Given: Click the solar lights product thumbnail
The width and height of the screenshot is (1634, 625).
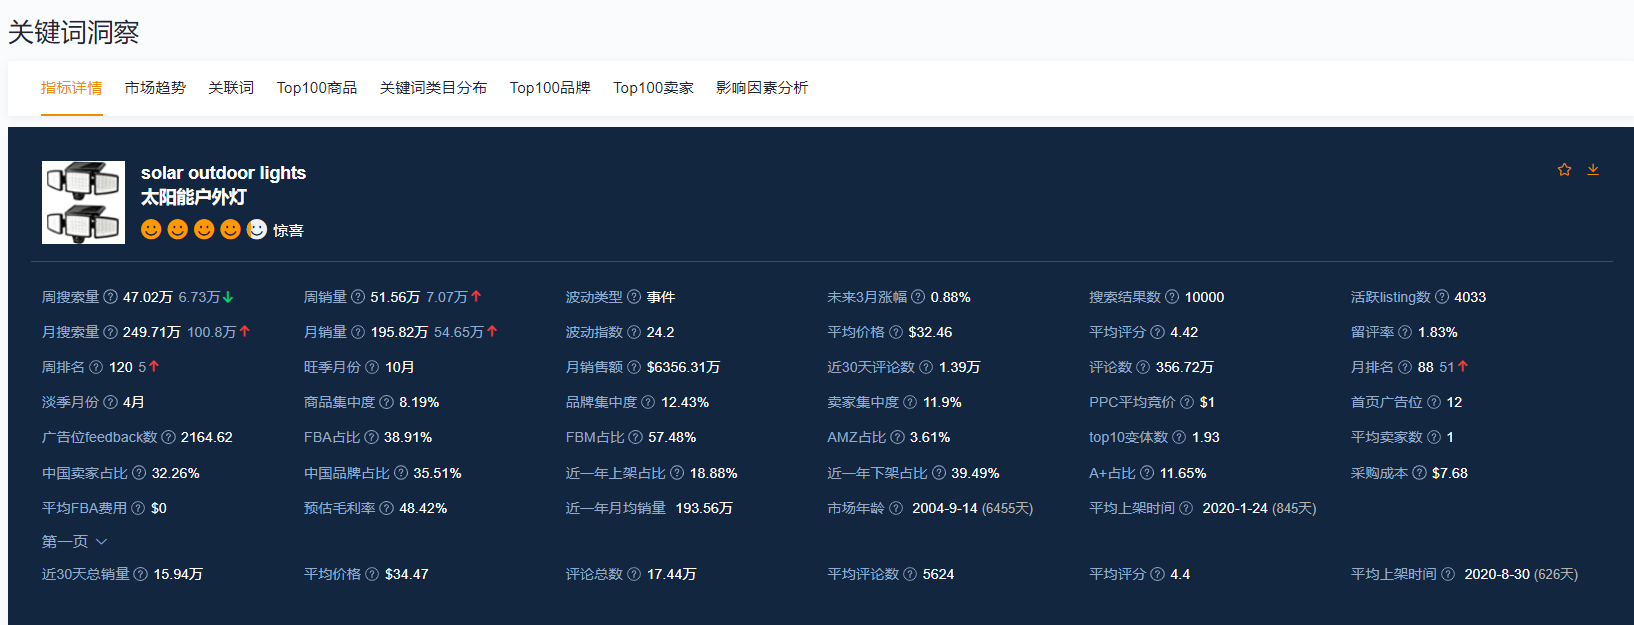Looking at the screenshot, I should coord(83,202).
